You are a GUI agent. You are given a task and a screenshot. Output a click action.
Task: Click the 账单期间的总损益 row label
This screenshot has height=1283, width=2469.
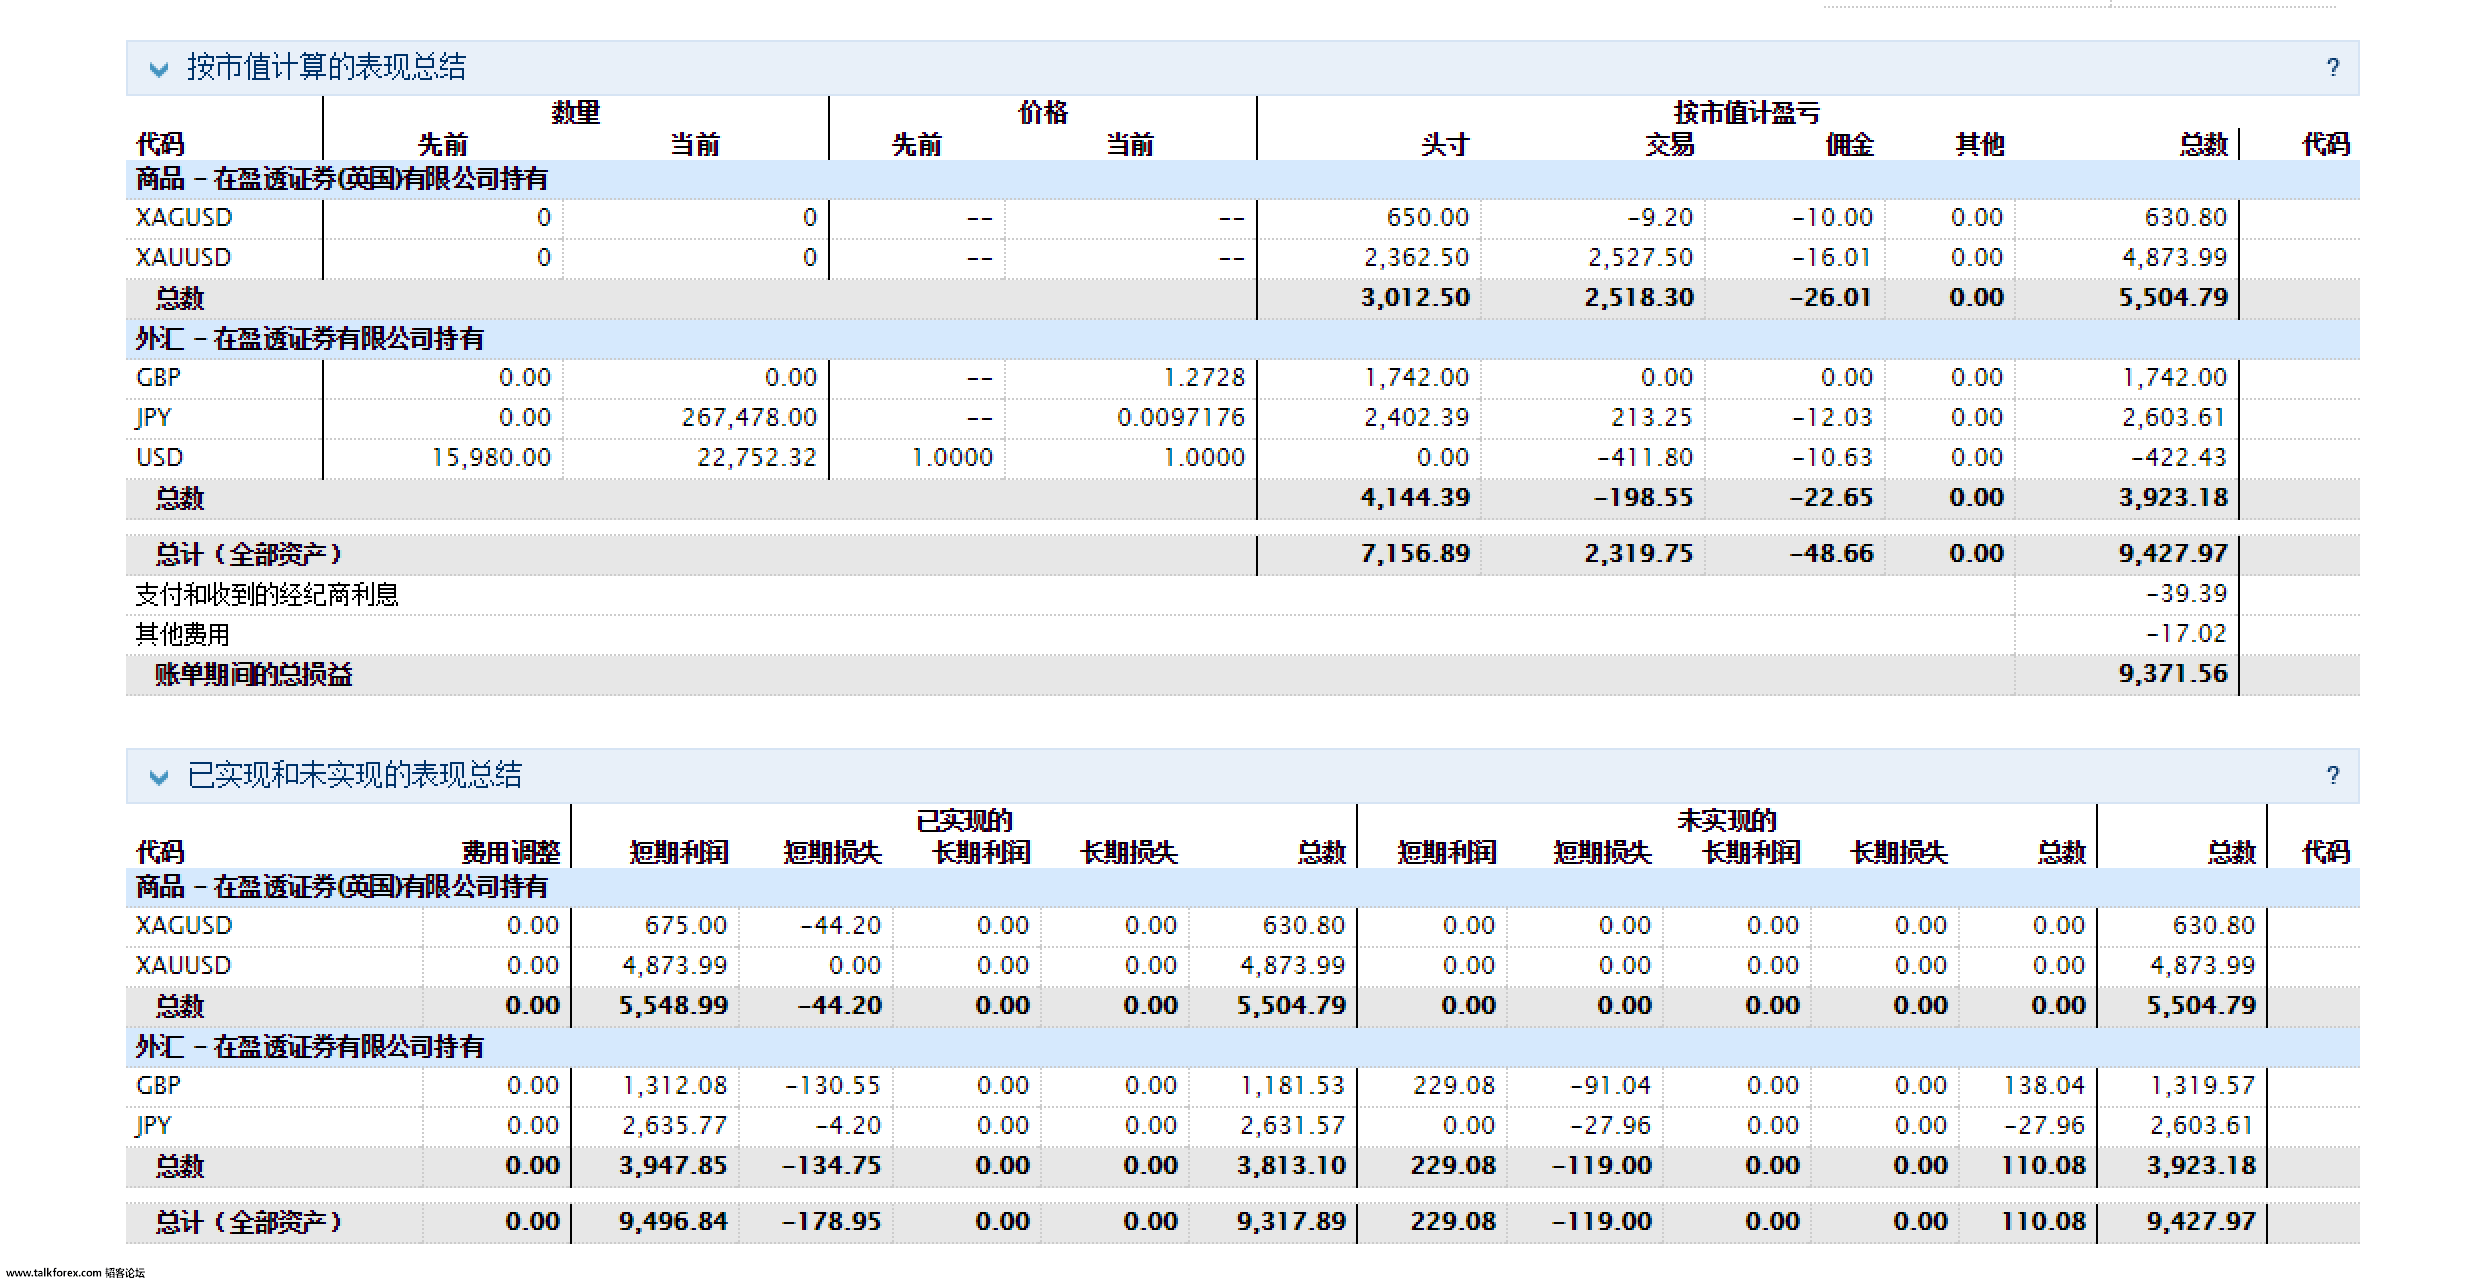pos(253,675)
